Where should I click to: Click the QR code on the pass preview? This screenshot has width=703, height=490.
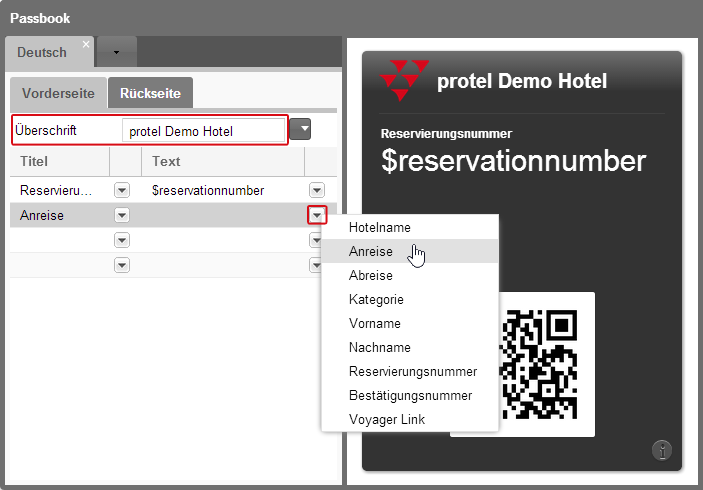[539, 364]
